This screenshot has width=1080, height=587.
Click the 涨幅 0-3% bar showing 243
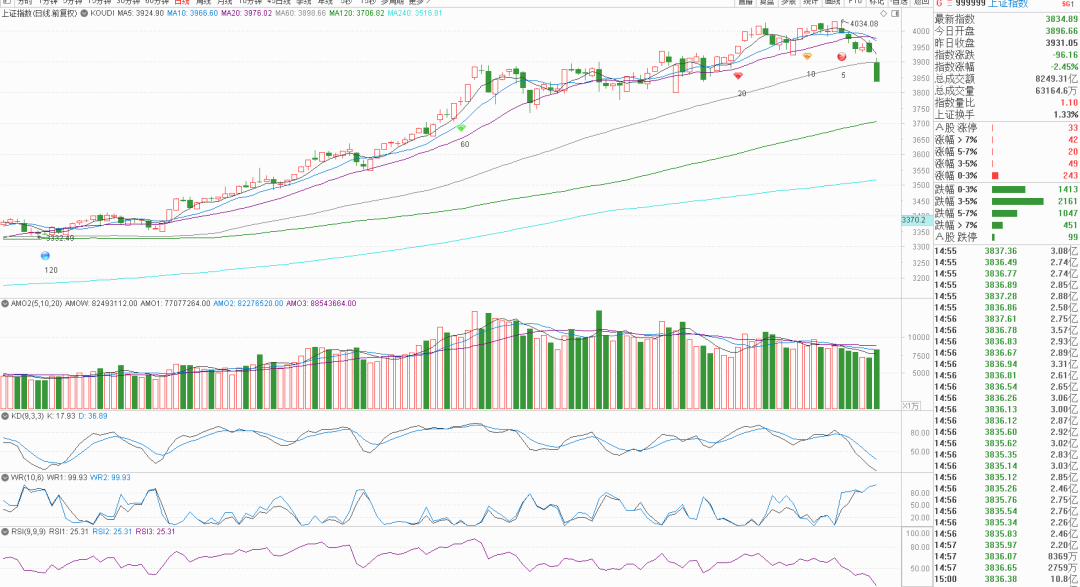tap(995, 176)
